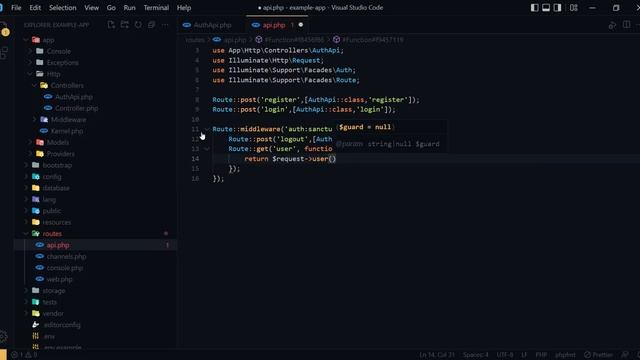Viewport: 640px width, 360px height.
Task: Expand the bootstrap folder chevron
Action: [x=26, y=165]
